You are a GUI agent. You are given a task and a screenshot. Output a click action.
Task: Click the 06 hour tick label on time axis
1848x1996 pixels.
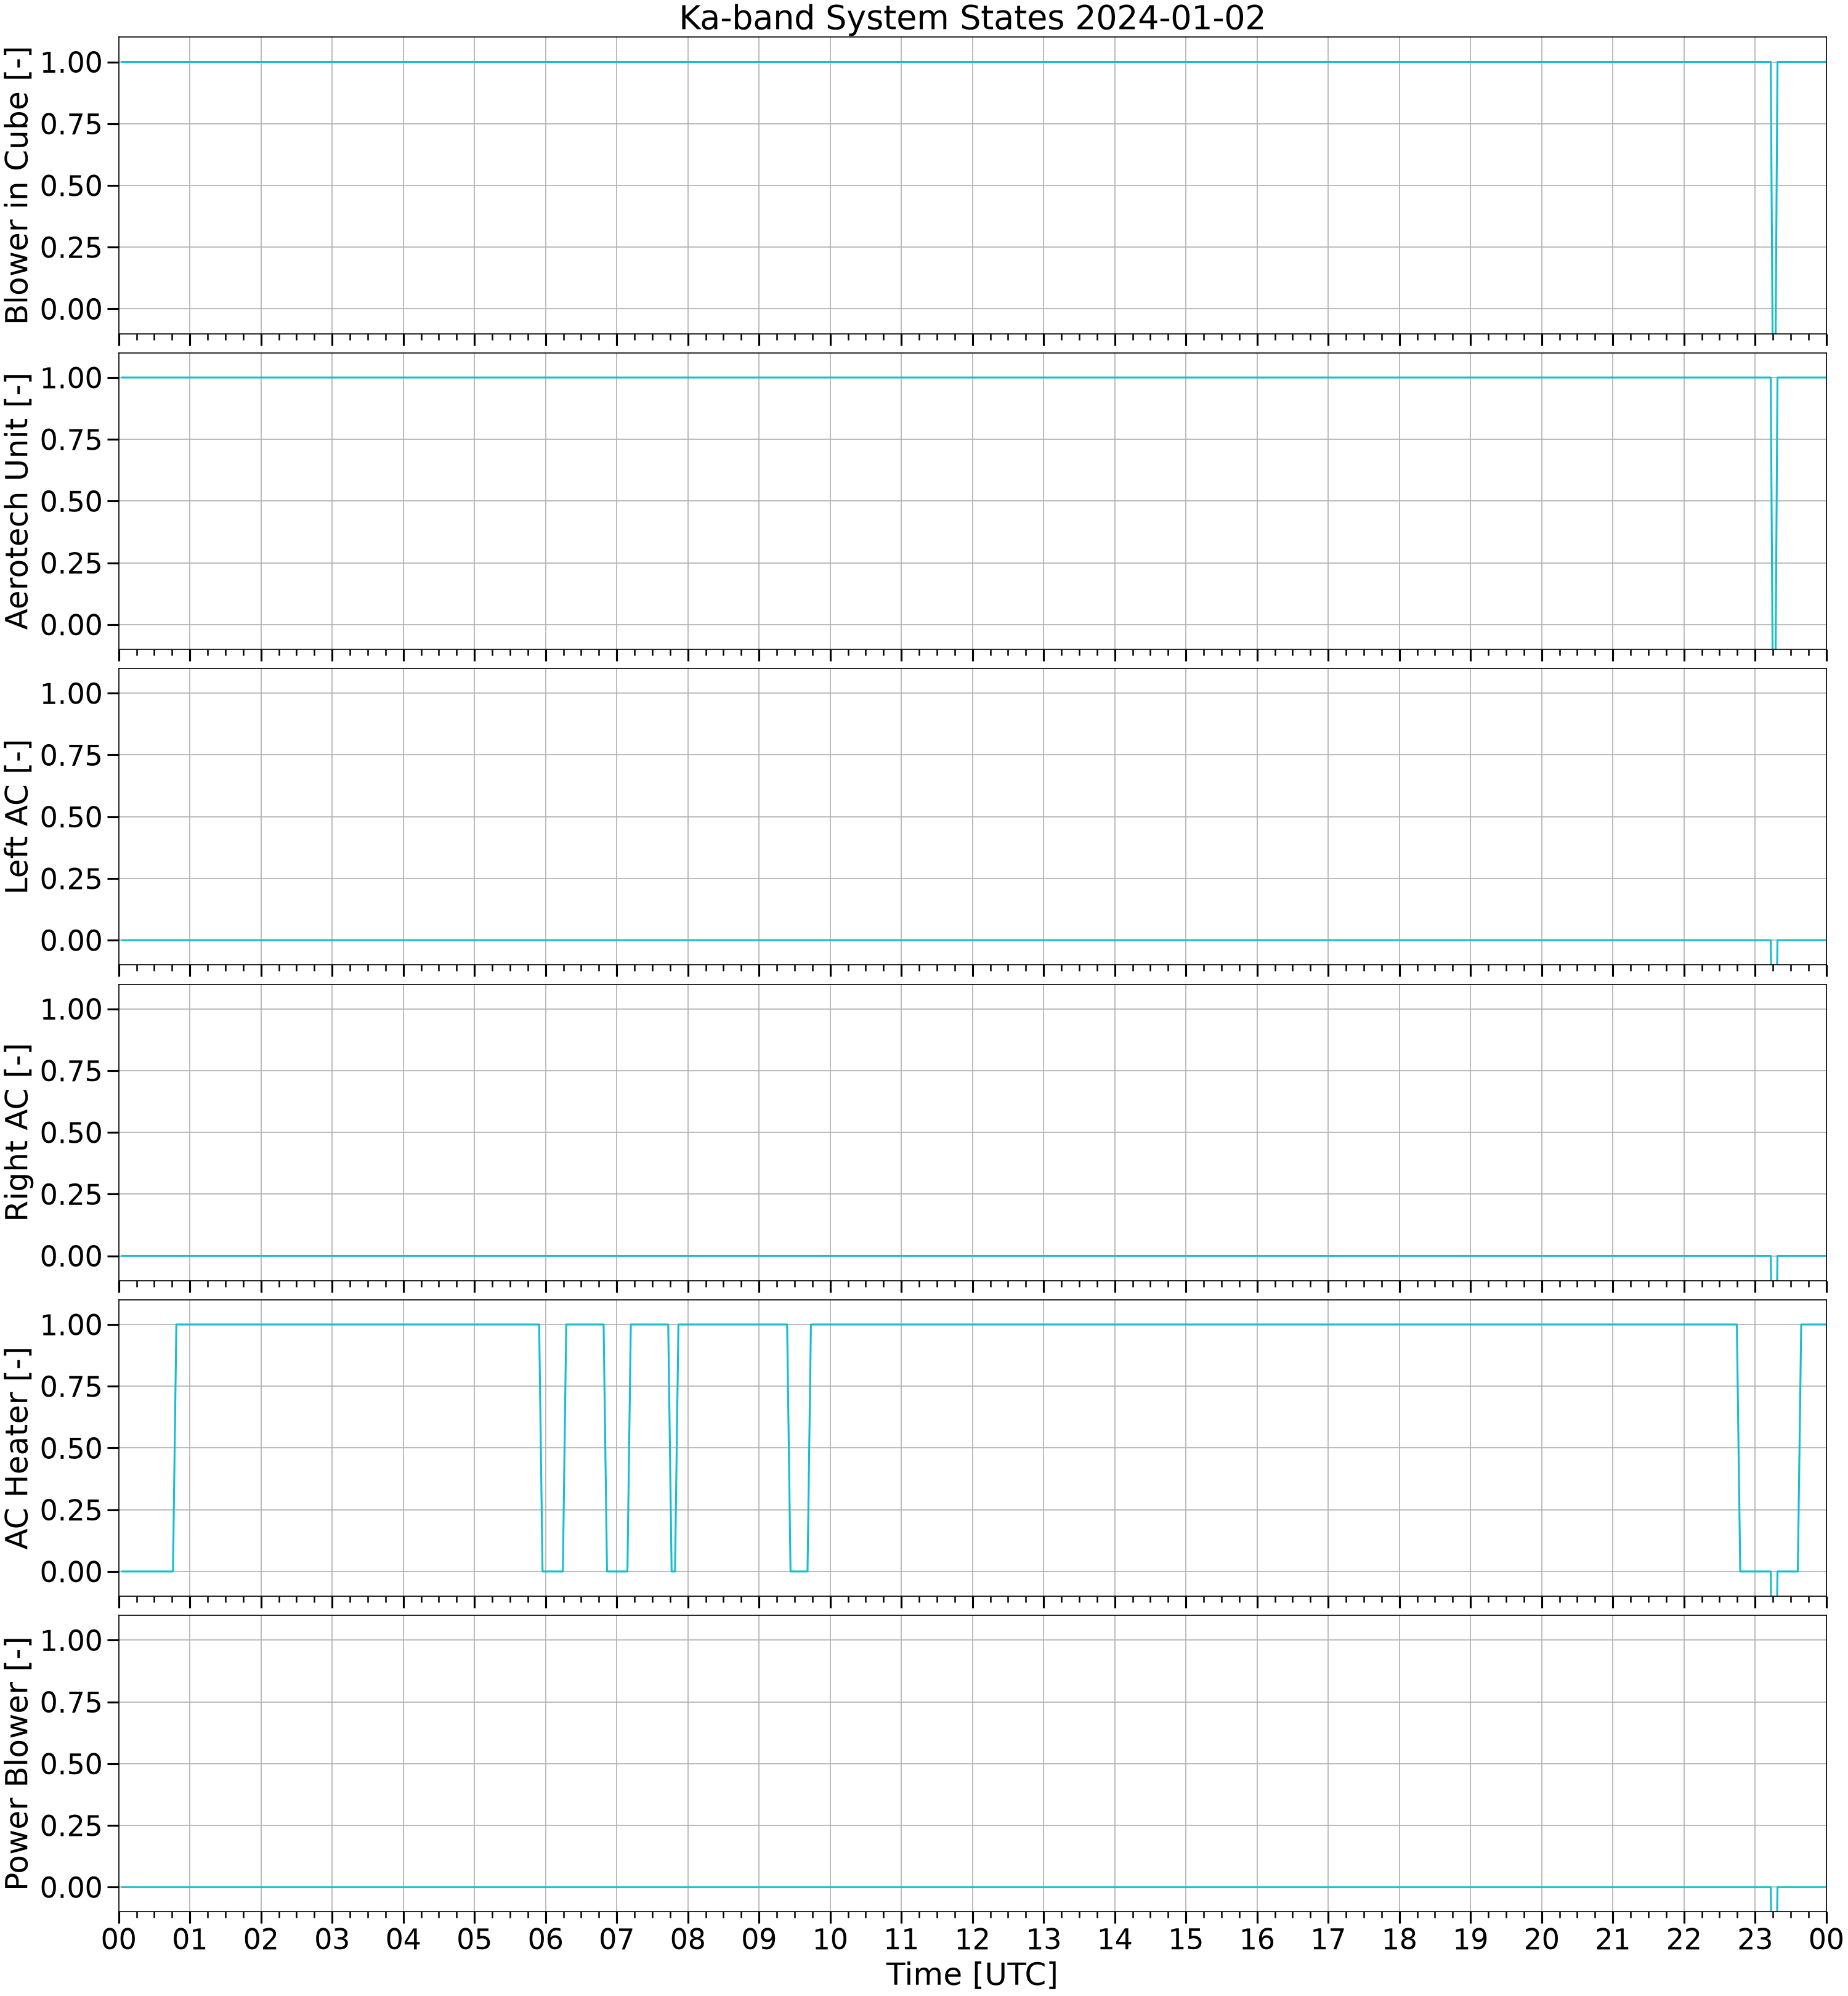[x=545, y=1939]
